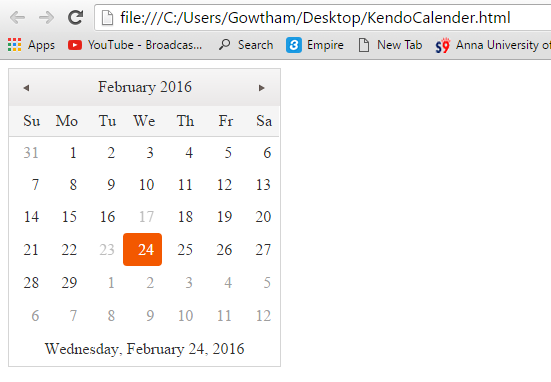Image resolution: width=551 pixels, height=382 pixels.
Task: Select January 31 greyed date
Action: (31, 153)
